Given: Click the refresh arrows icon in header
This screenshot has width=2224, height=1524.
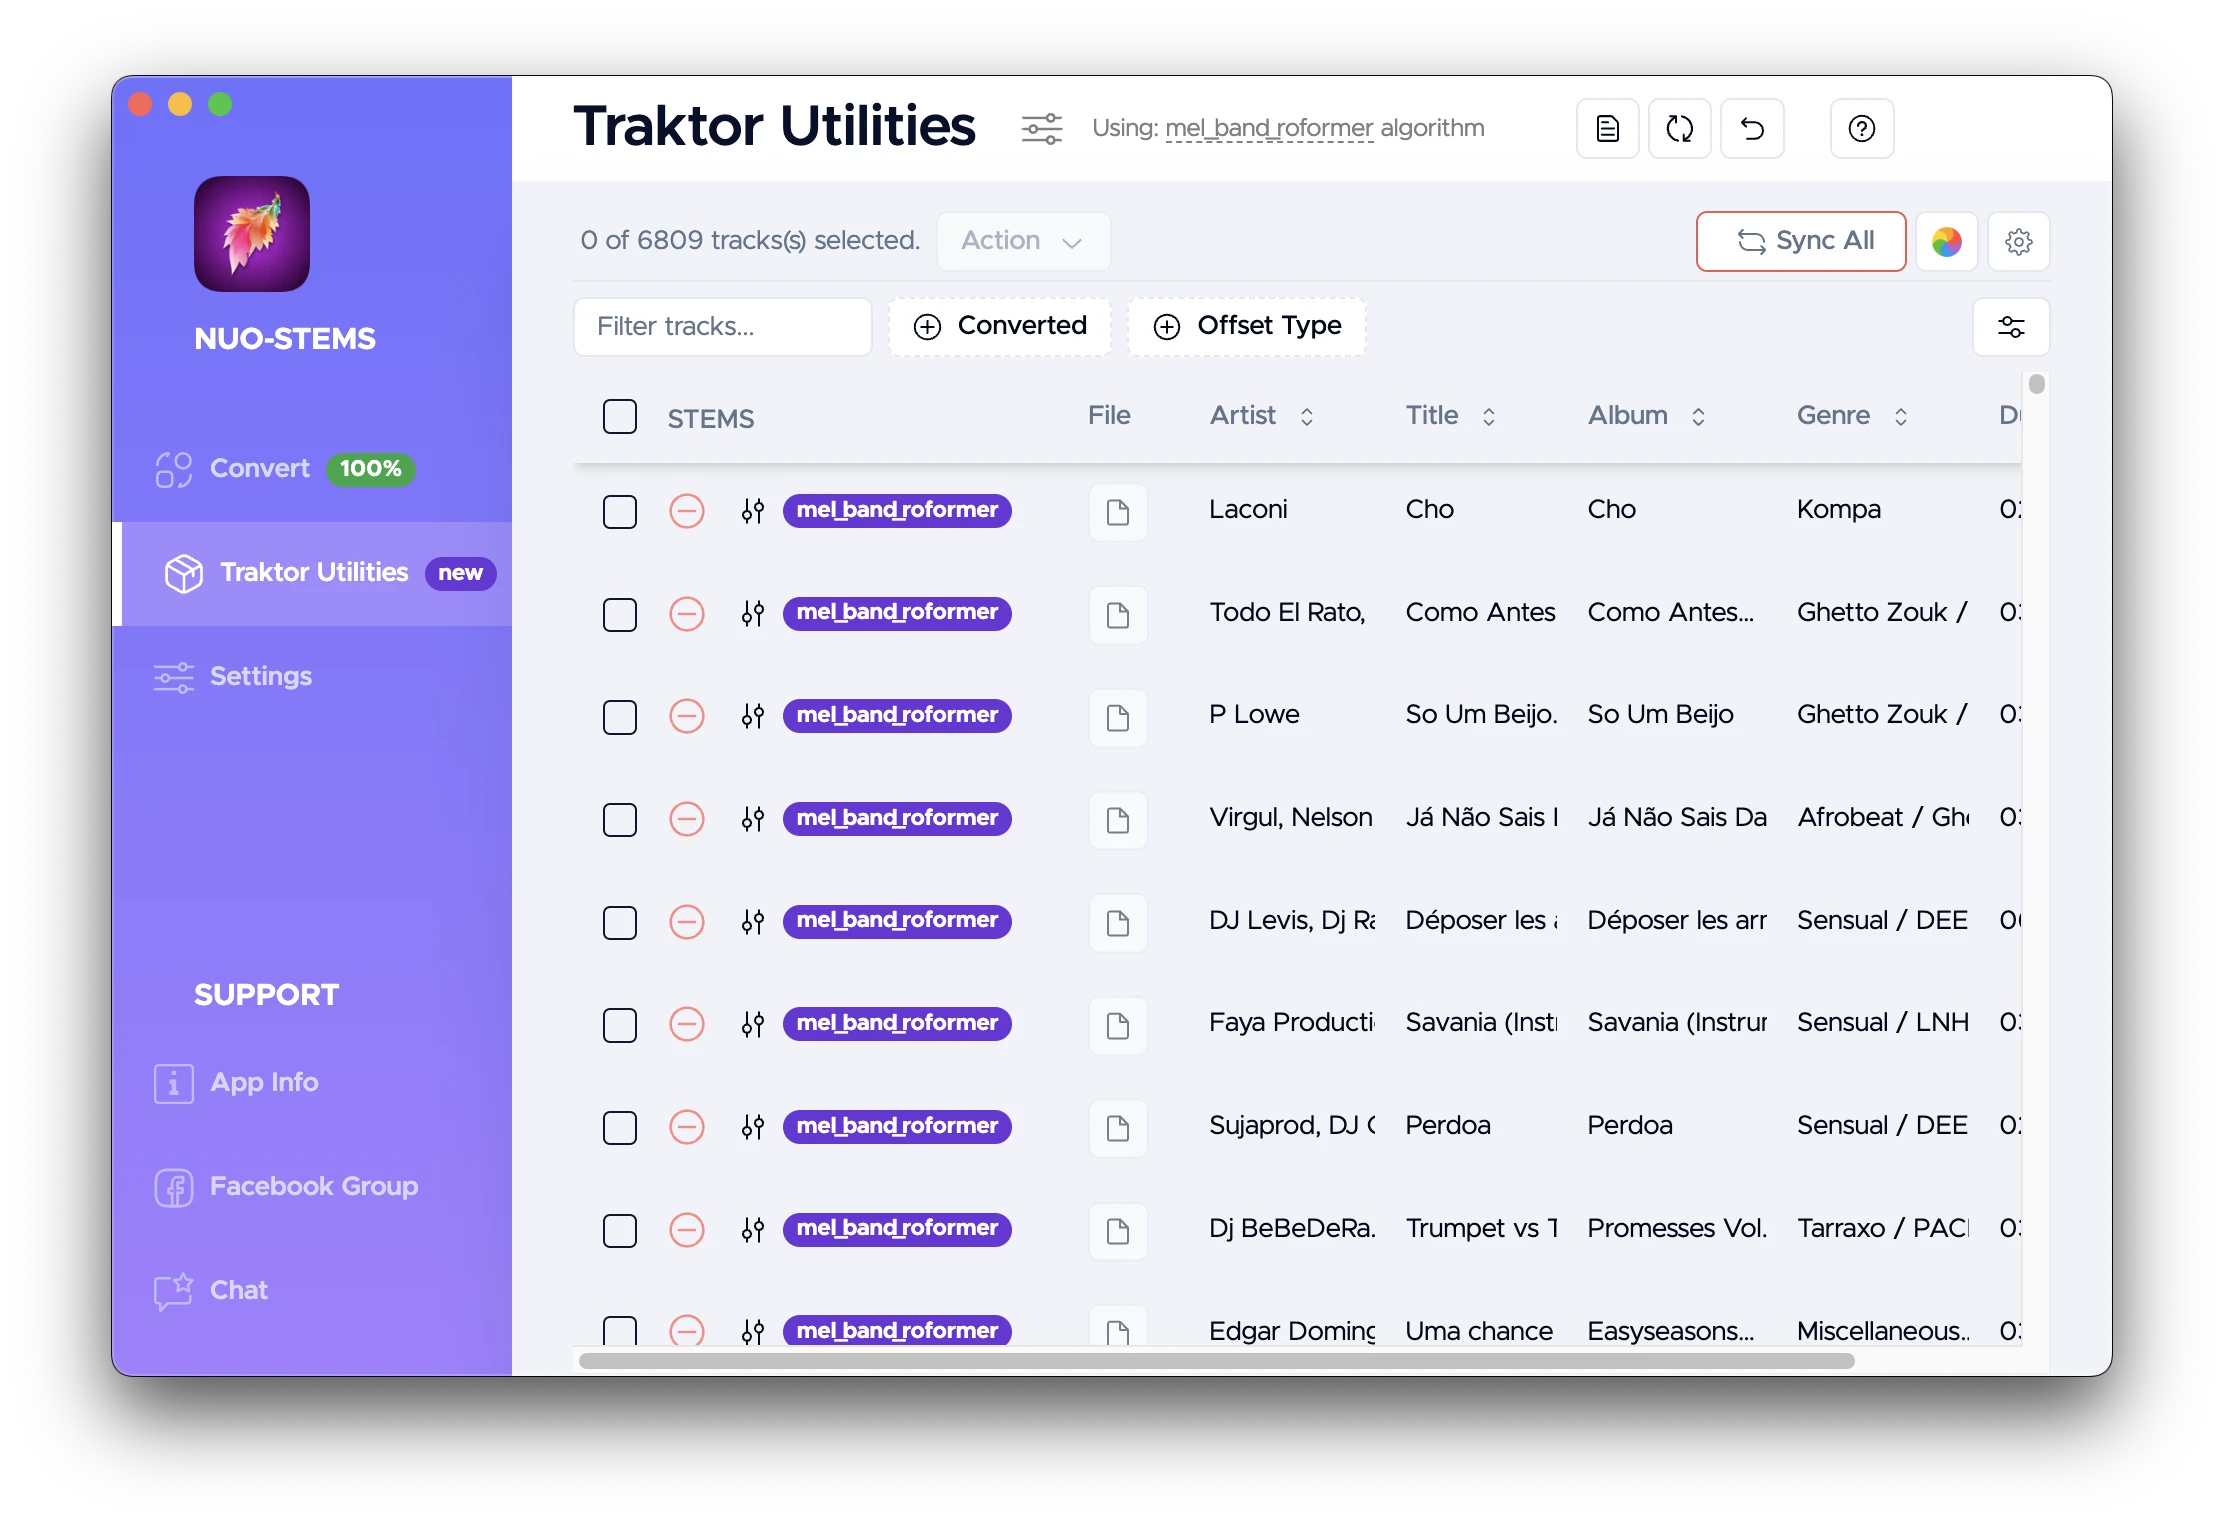Looking at the screenshot, I should tap(1679, 129).
